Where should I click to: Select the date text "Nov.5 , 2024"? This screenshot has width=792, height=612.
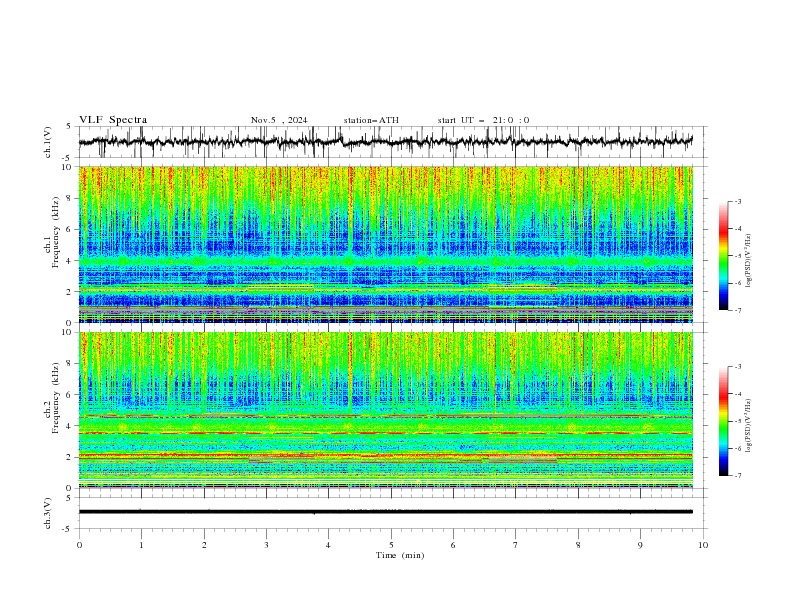(279, 120)
